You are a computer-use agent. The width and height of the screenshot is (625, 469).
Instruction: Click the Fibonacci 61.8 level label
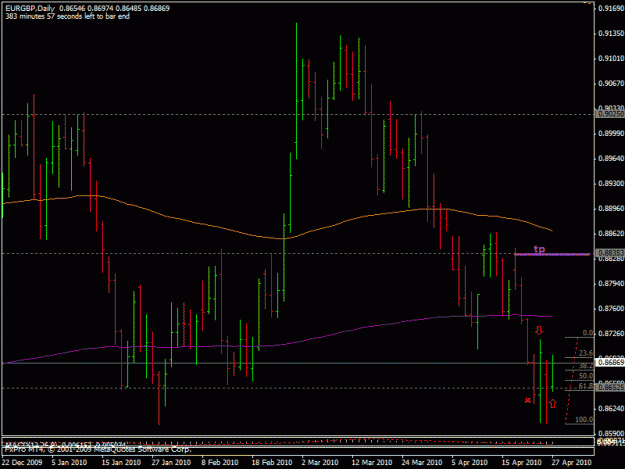tap(586, 386)
